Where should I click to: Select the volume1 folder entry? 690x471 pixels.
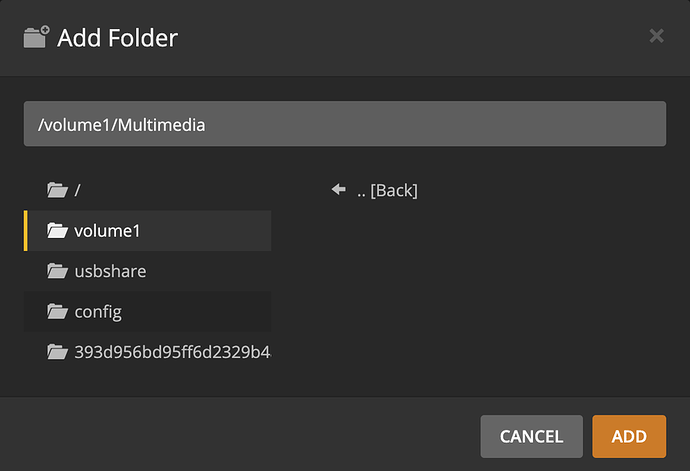click(107, 231)
